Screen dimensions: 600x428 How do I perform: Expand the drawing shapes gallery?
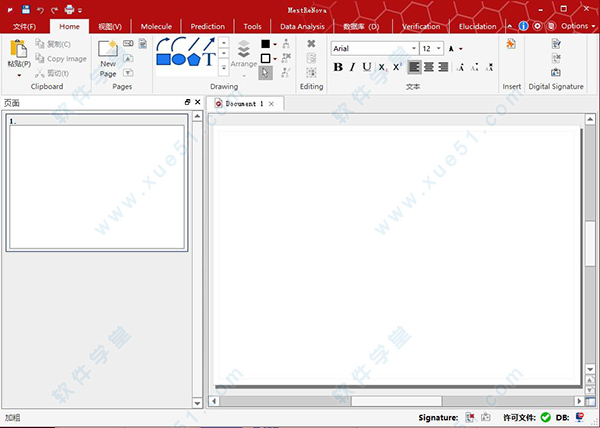click(x=224, y=68)
